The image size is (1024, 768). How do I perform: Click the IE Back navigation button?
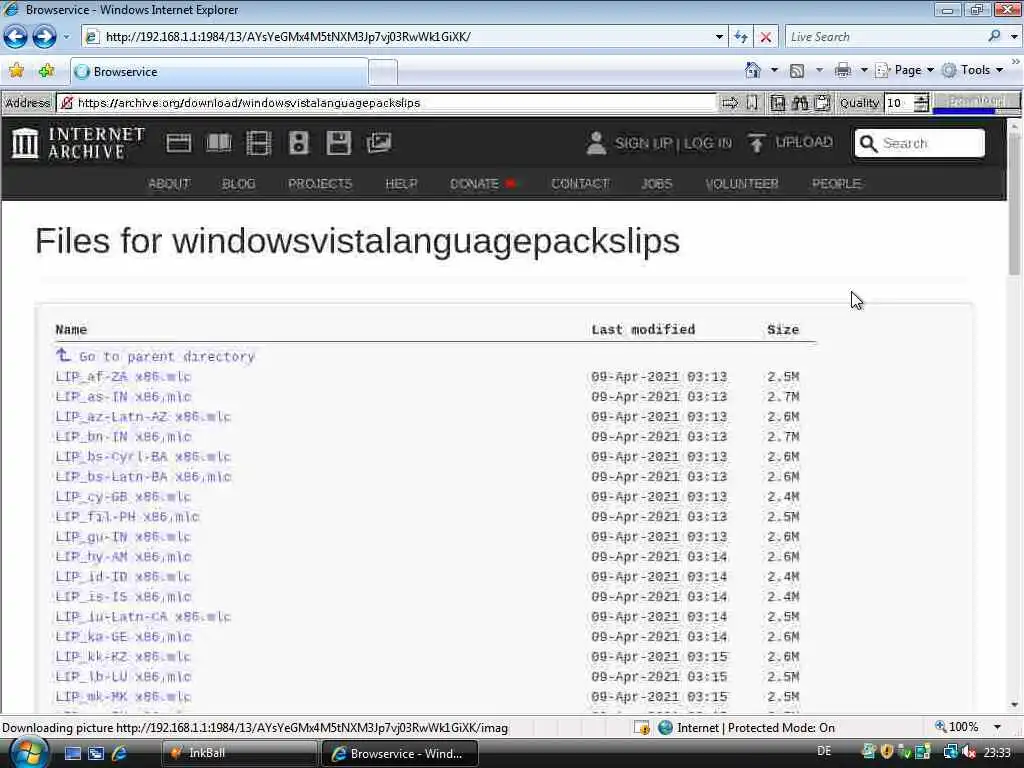(x=16, y=37)
